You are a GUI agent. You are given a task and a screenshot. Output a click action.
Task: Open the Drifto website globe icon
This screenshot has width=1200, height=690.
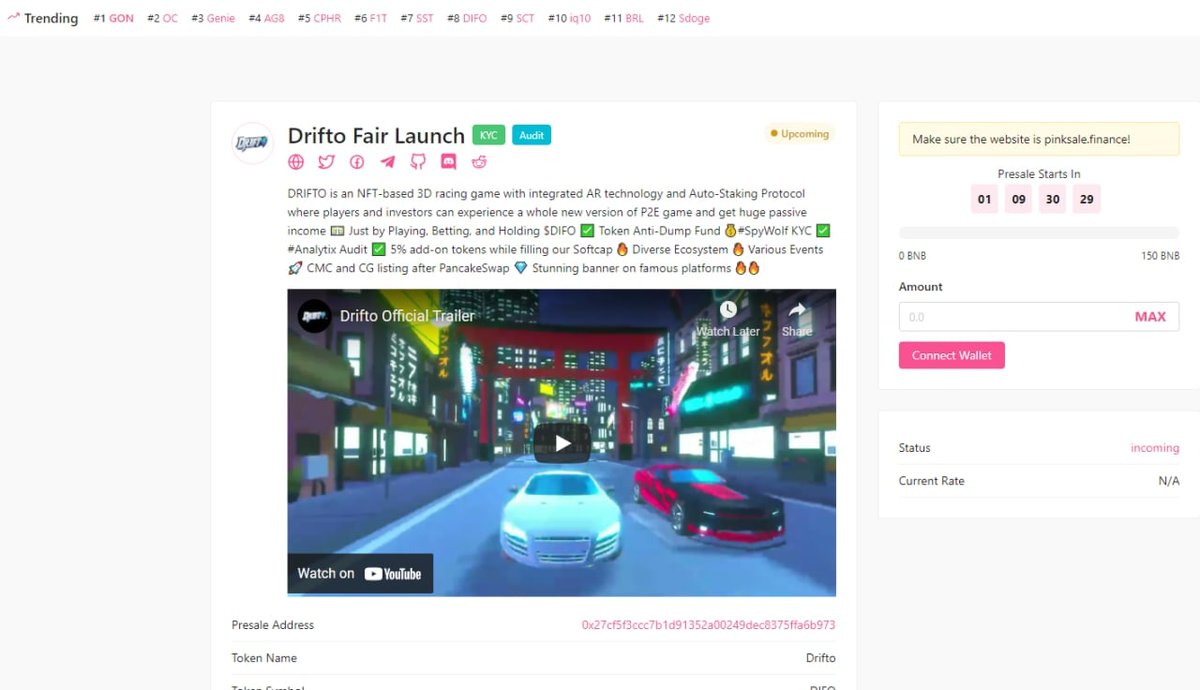point(296,162)
